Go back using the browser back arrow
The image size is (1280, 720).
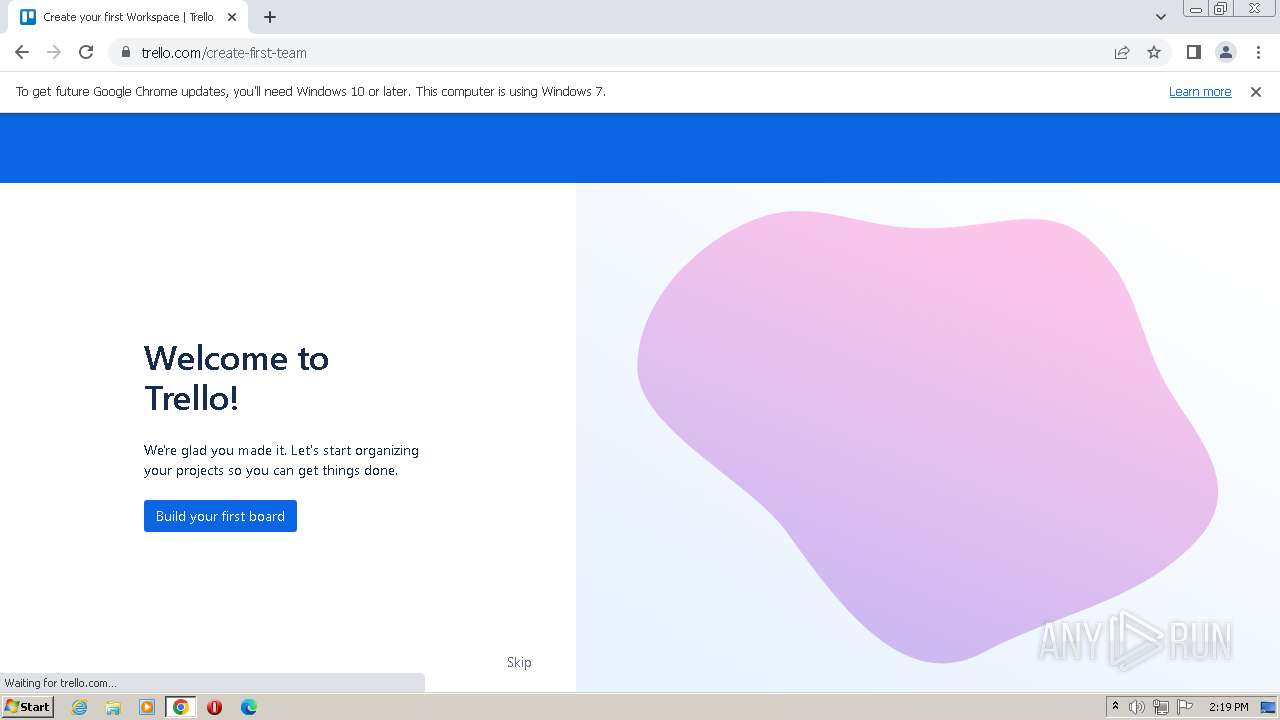pos(22,52)
